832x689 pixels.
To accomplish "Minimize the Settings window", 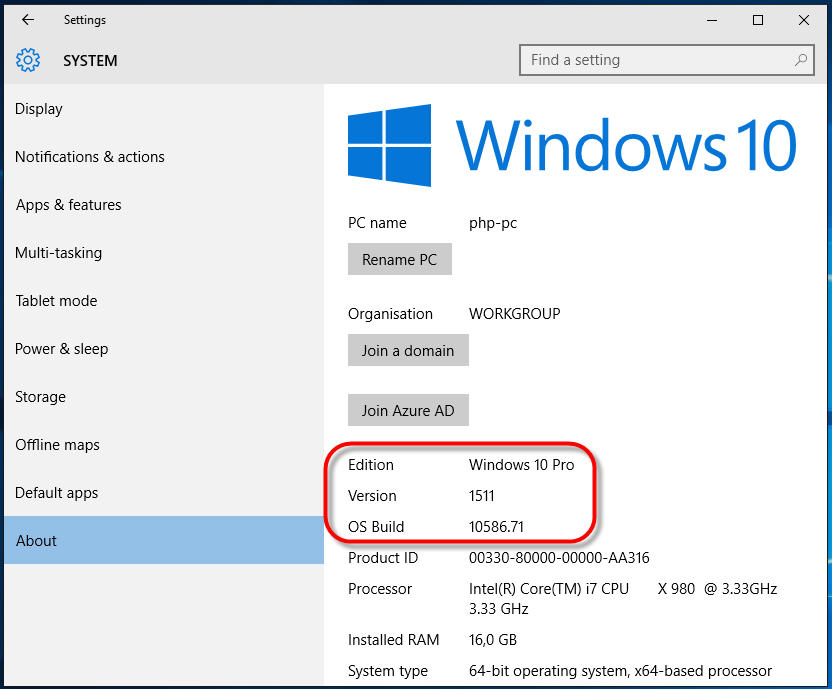I will 712,20.
